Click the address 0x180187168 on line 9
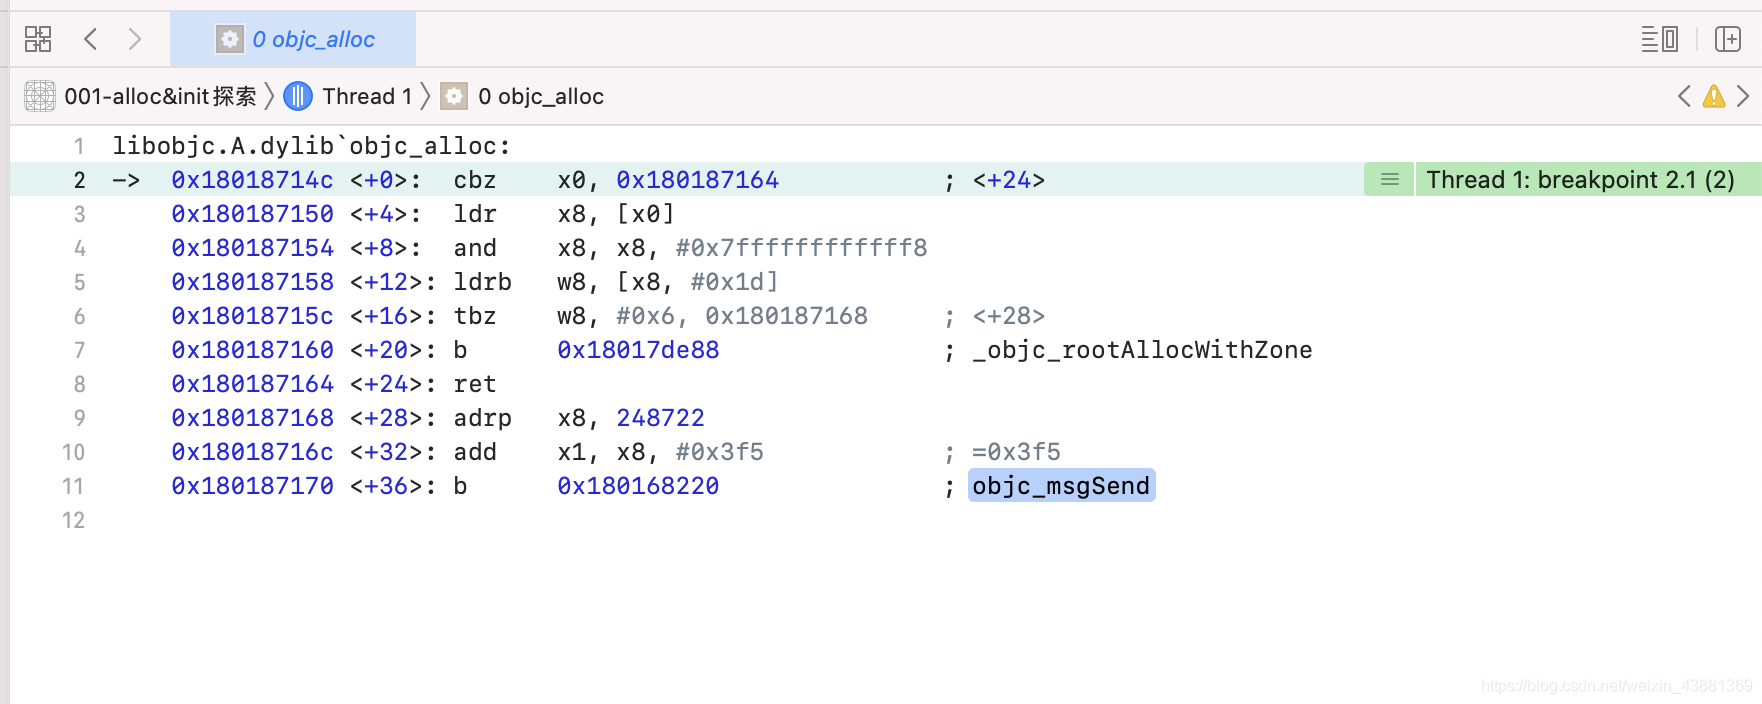This screenshot has width=1762, height=704. 252,418
